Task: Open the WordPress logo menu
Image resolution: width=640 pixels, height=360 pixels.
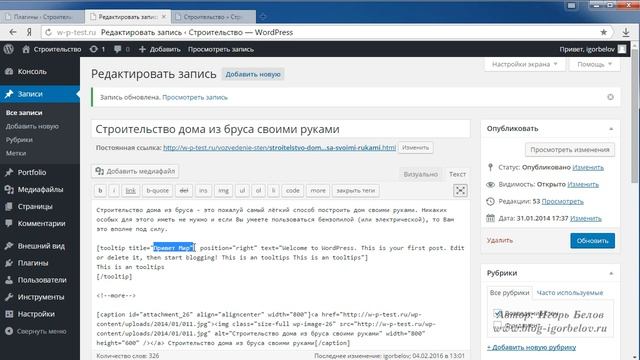Action: pos(9,49)
